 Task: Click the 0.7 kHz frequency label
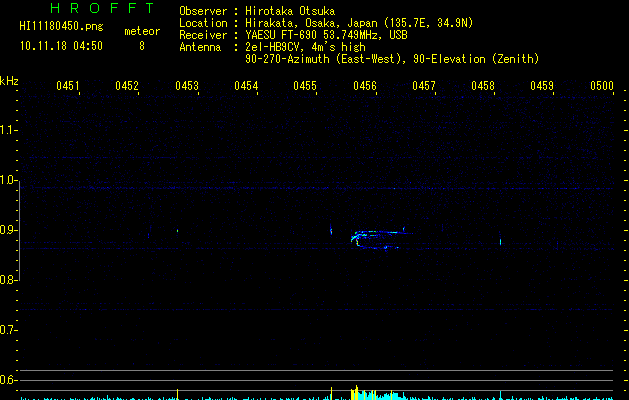[8, 330]
